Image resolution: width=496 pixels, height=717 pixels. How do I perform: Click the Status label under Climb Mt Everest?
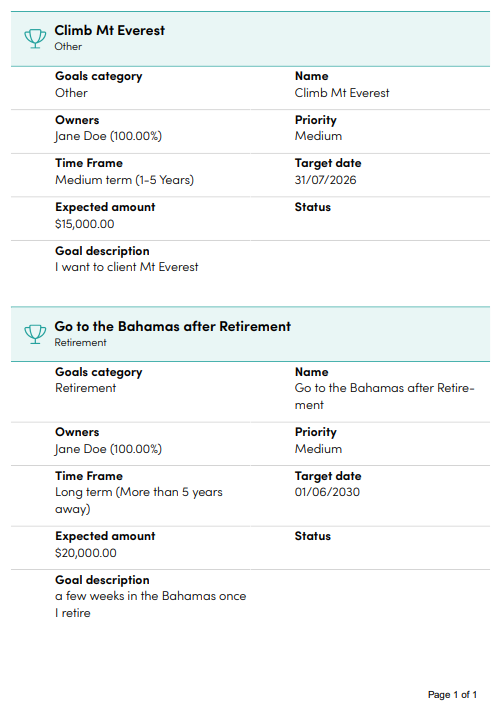pyautogui.click(x=313, y=207)
